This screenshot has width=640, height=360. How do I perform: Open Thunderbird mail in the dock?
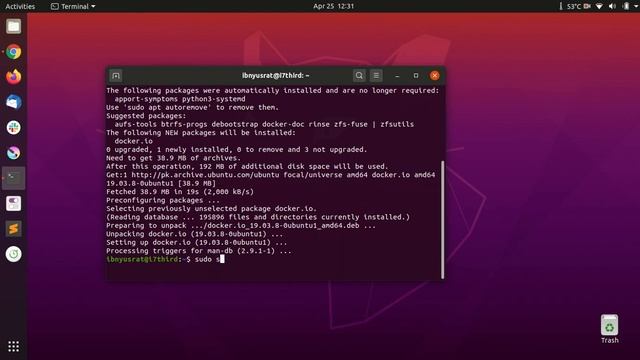point(13,102)
